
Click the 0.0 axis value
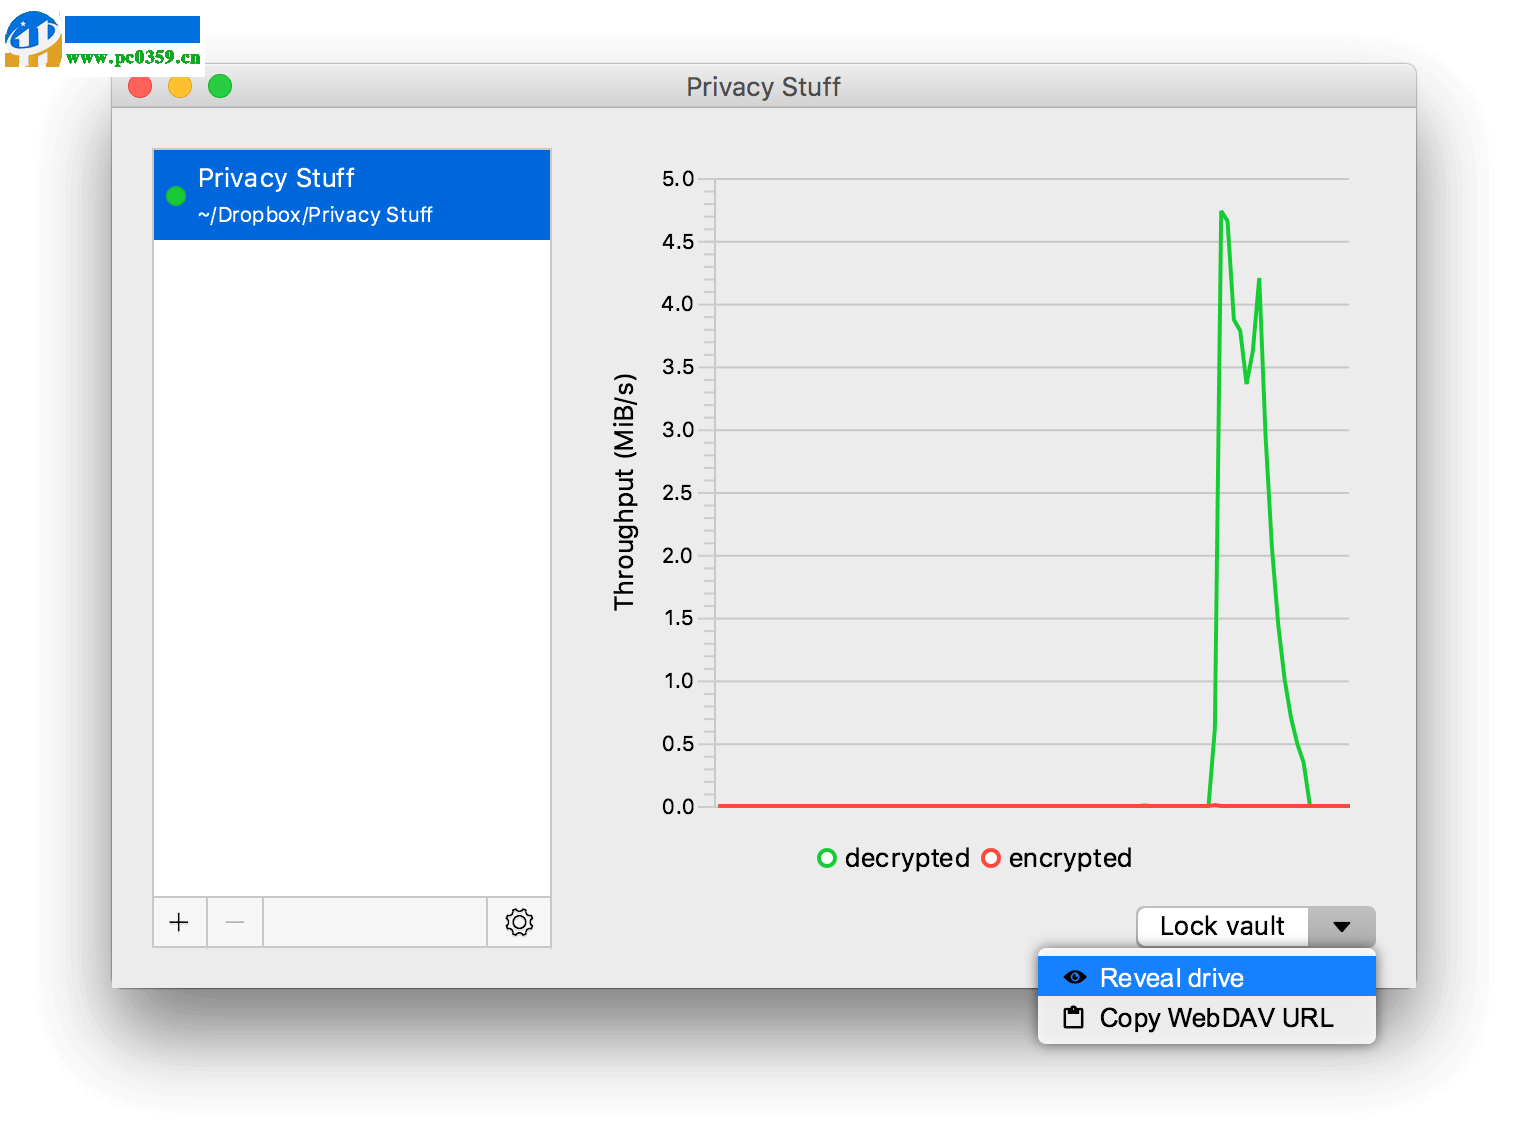(x=678, y=807)
